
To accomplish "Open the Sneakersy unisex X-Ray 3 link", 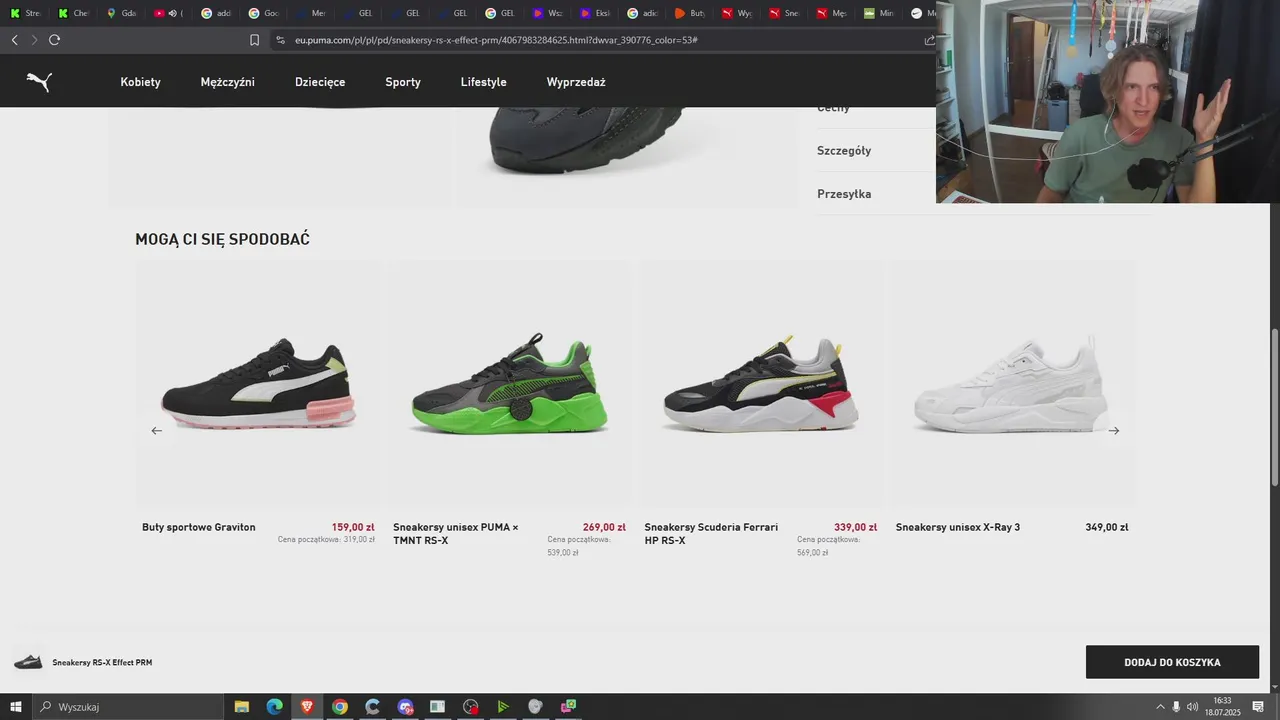I will [x=958, y=527].
